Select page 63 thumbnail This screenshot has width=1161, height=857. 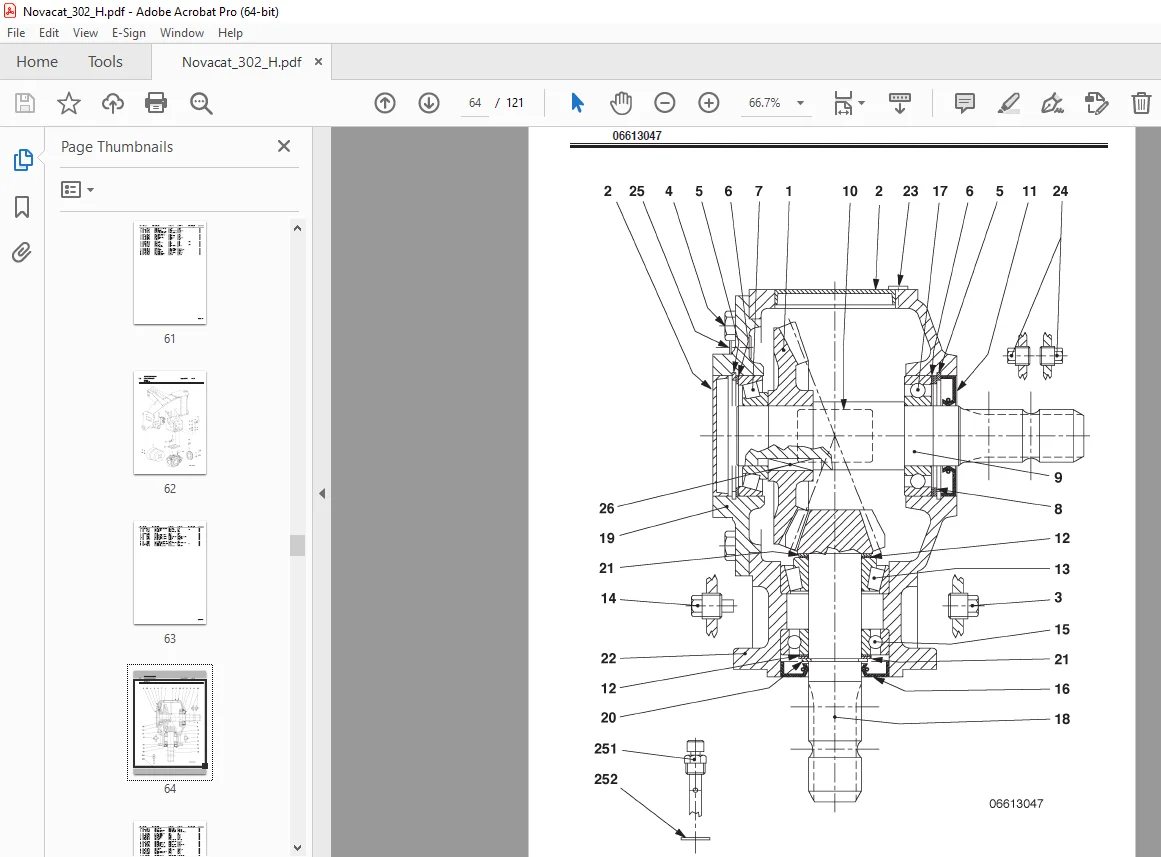[170, 573]
